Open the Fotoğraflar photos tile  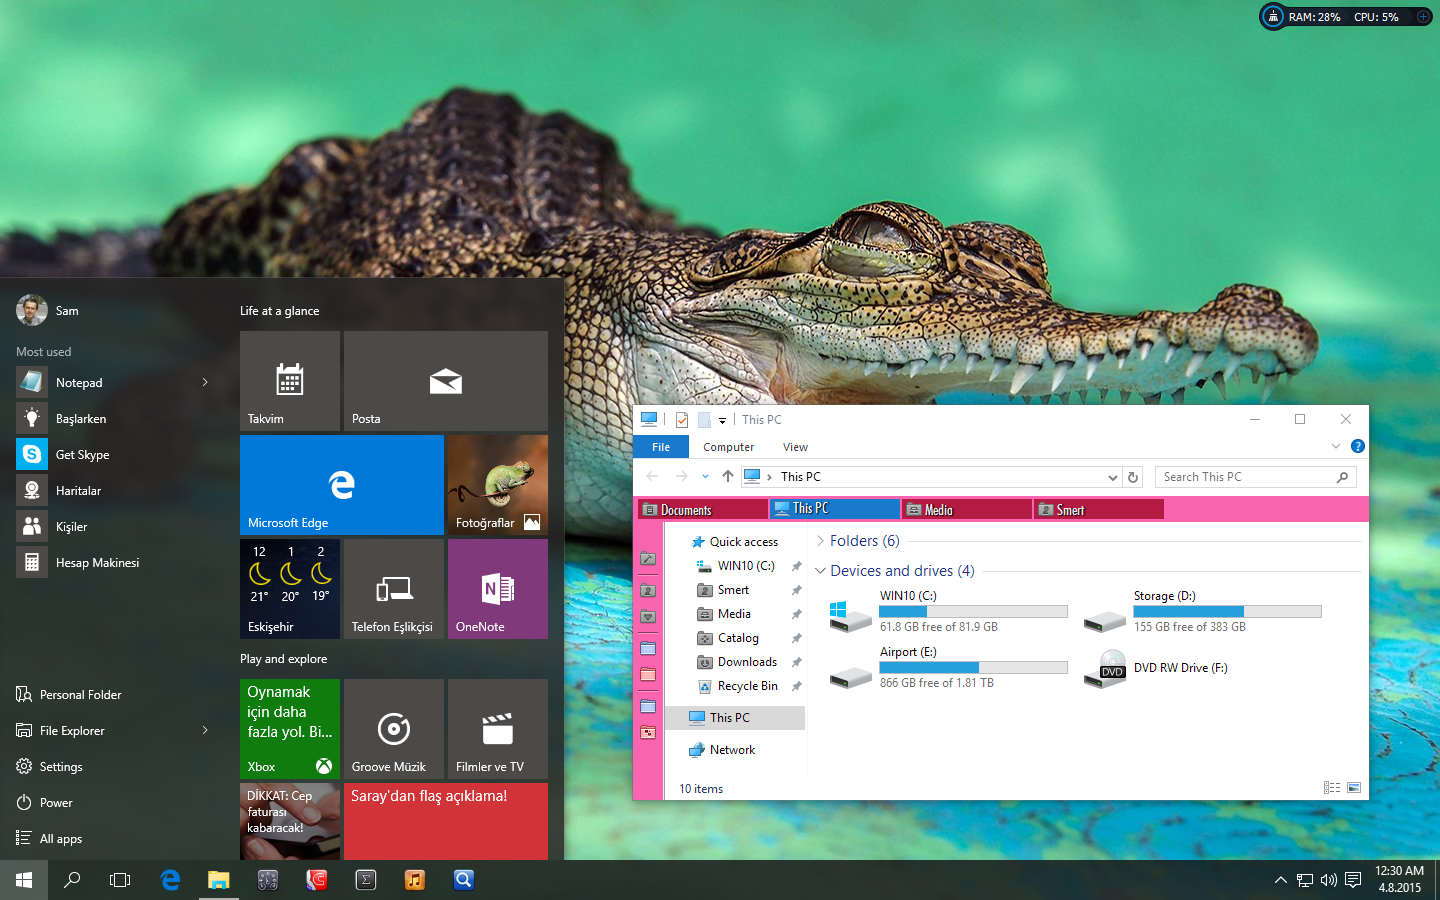(498, 485)
